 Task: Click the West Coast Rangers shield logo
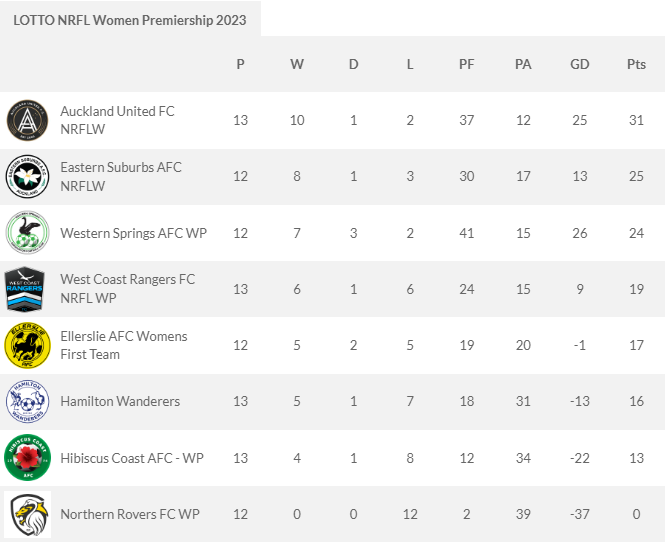[27, 289]
